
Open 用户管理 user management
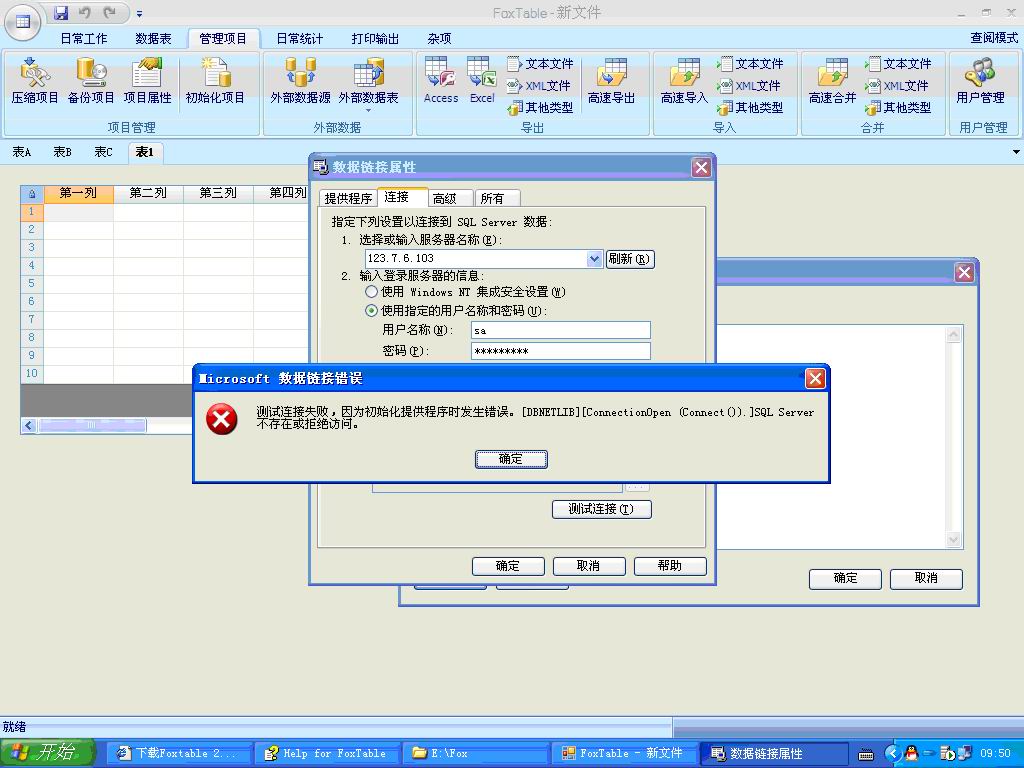(980, 80)
